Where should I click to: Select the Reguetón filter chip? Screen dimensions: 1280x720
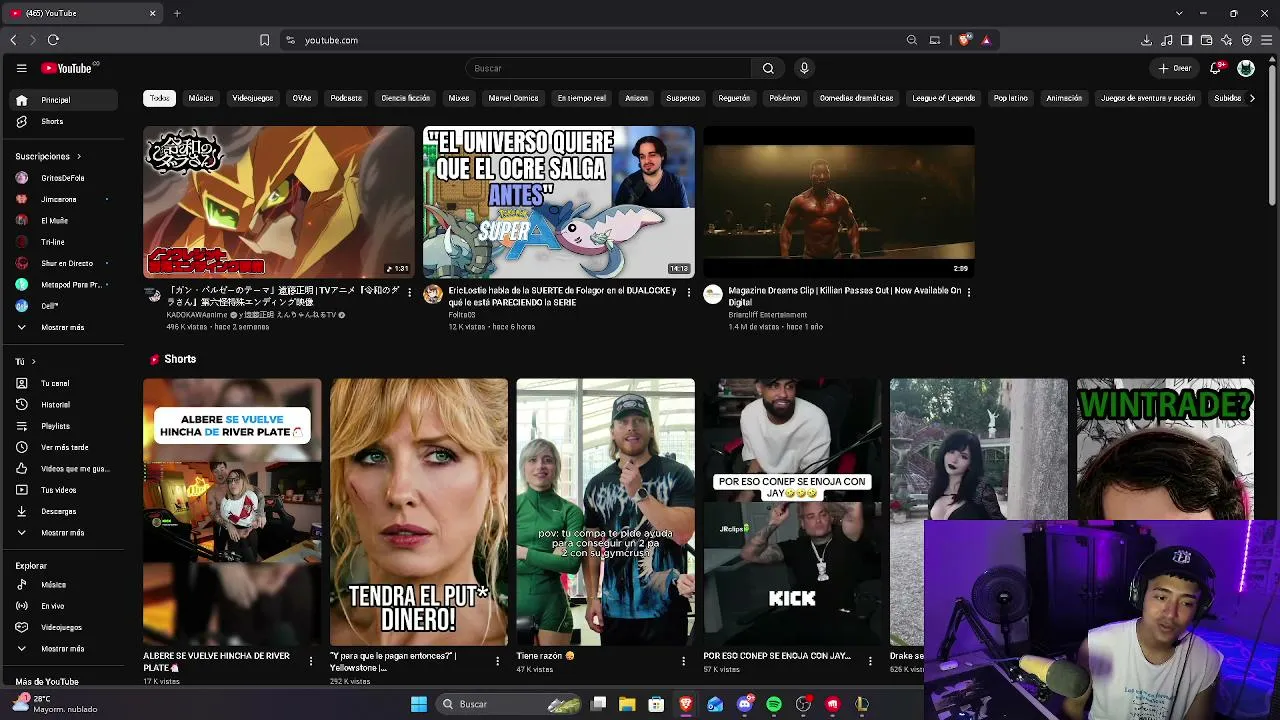tap(734, 98)
